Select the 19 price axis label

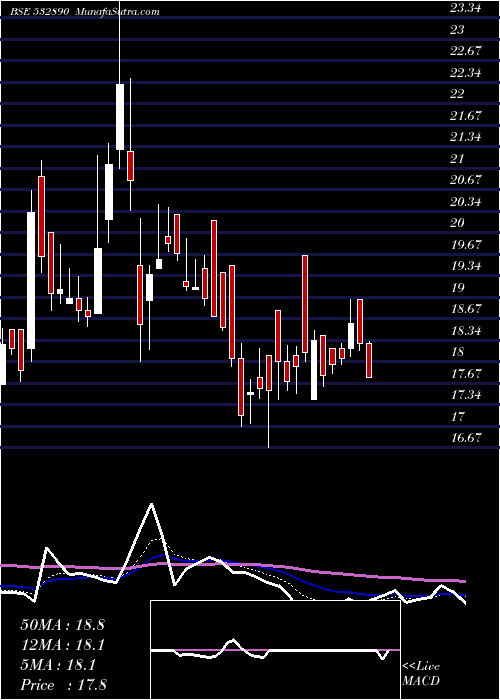458,288
